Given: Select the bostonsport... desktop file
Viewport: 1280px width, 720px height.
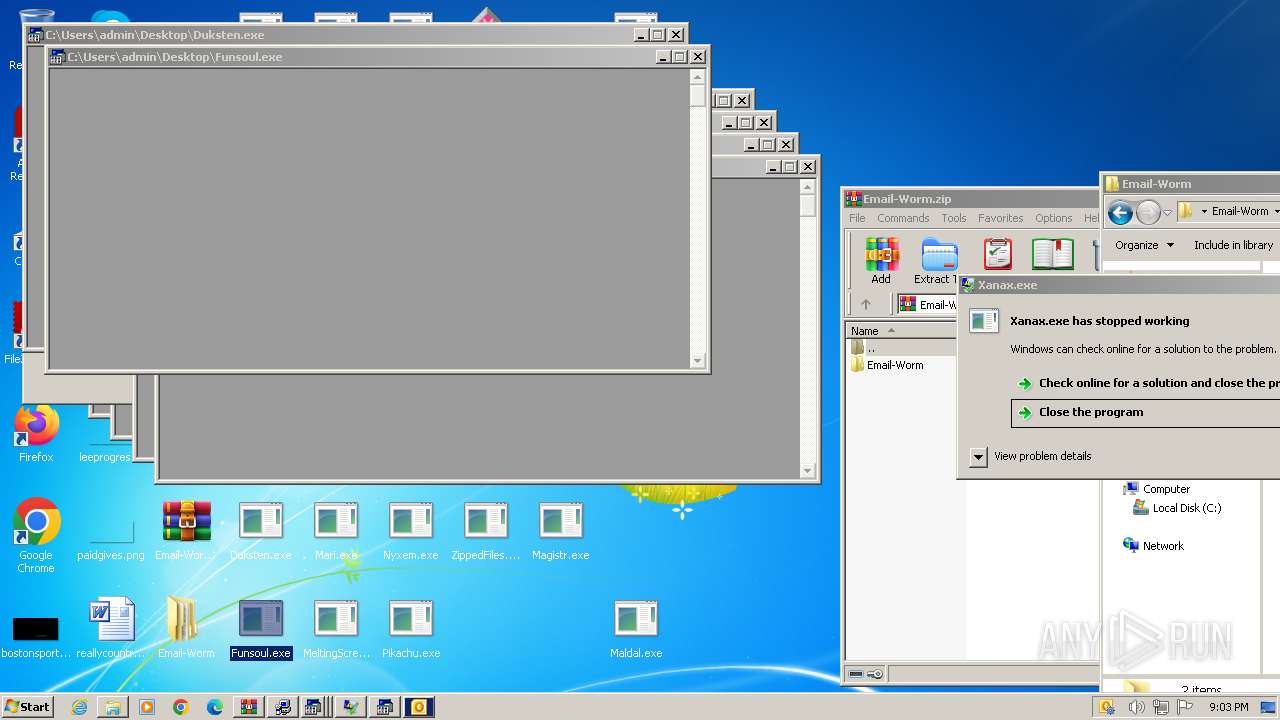Looking at the screenshot, I should pos(36,635).
